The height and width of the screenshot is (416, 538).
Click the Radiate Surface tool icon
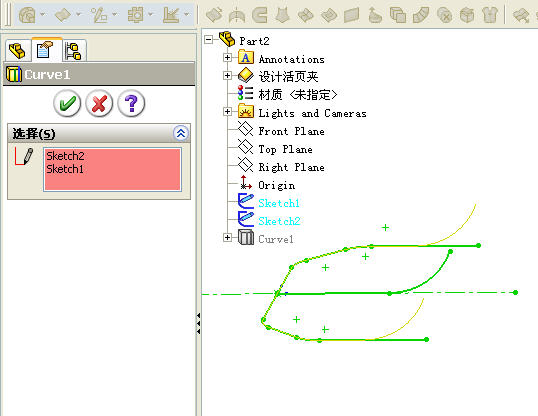[329, 15]
